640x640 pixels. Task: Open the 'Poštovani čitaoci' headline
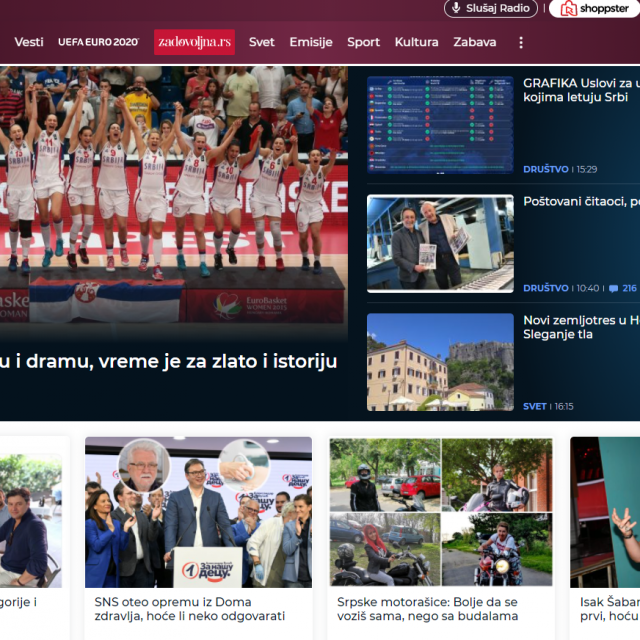pyautogui.click(x=581, y=201)
